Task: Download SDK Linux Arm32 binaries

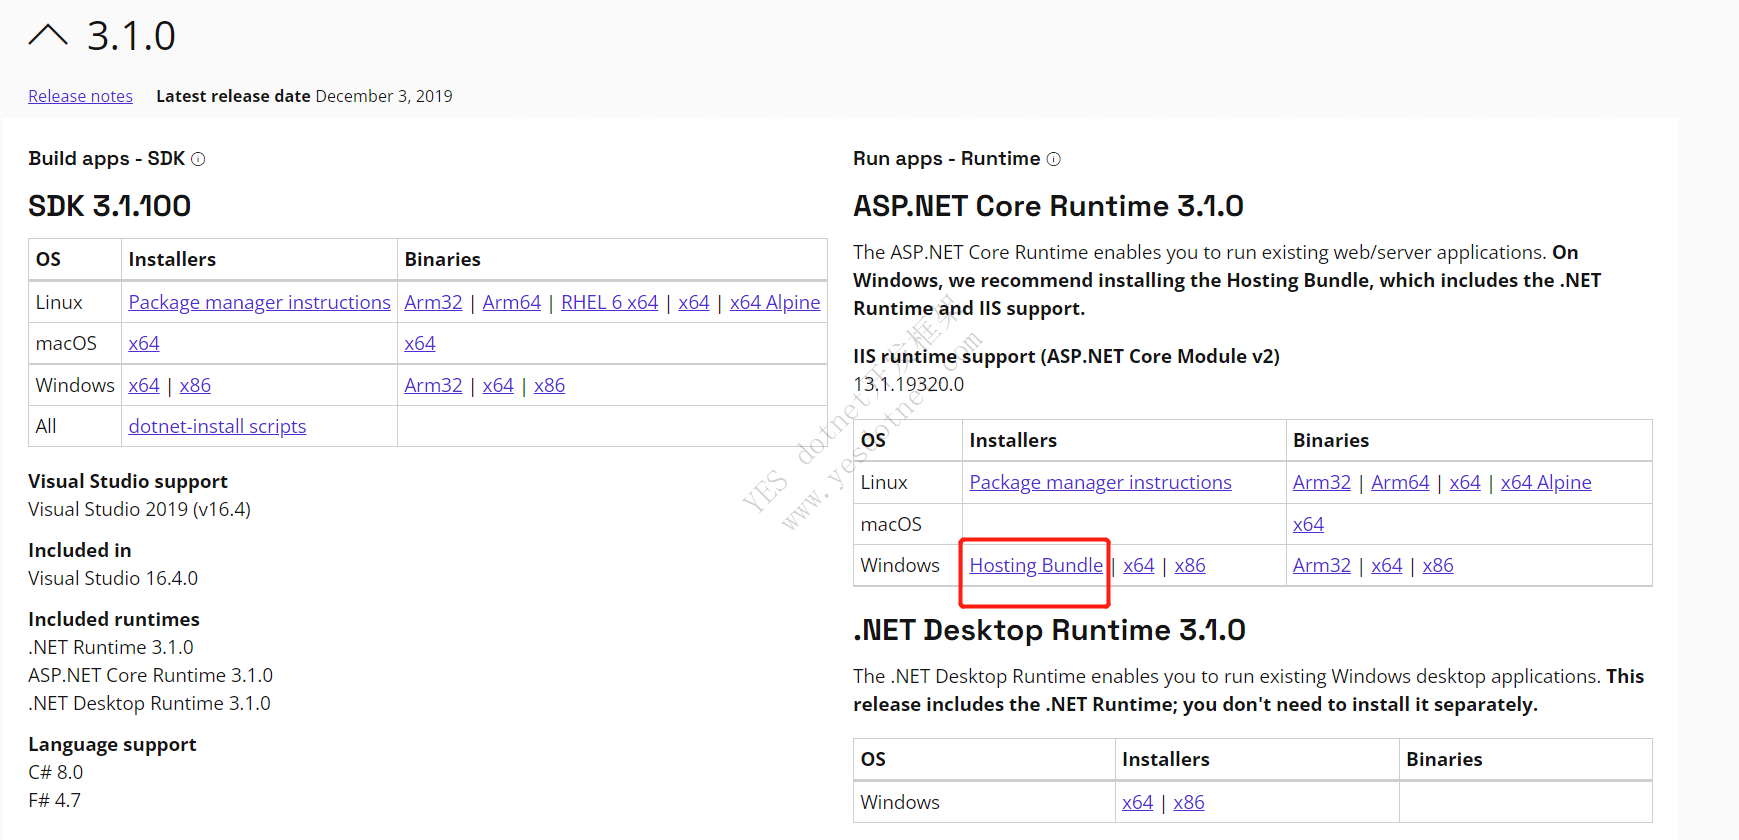Action: [433, 302]
